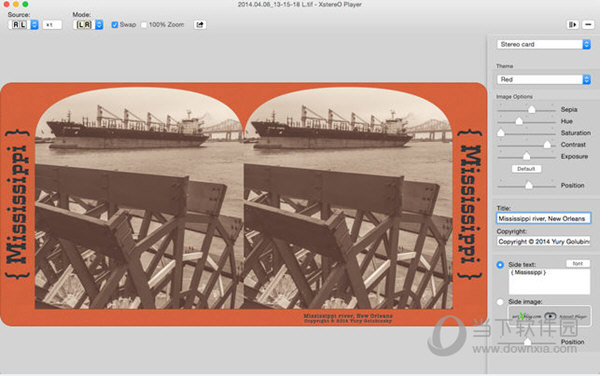Click the card caption 'Mississippi river, New Orleans'
The width and height of the screenshot is (600, 376).
348,316
